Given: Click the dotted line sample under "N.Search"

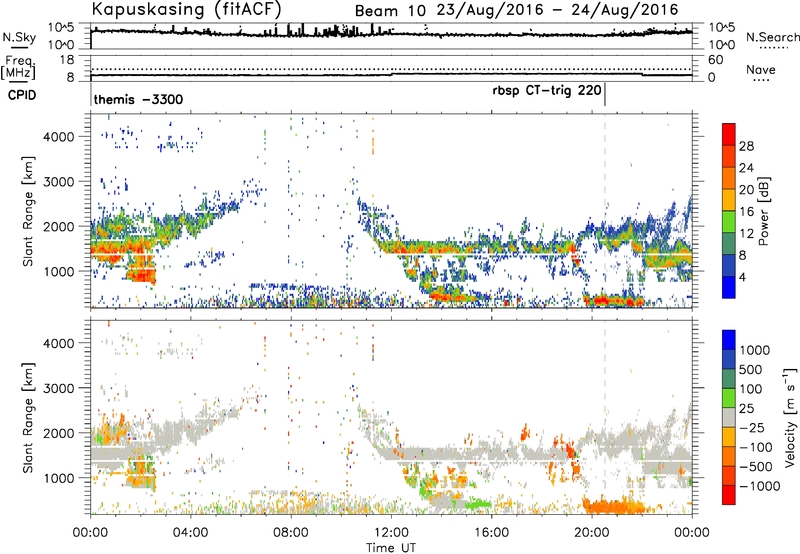Looking at the screenshot, I should (773, 48).
